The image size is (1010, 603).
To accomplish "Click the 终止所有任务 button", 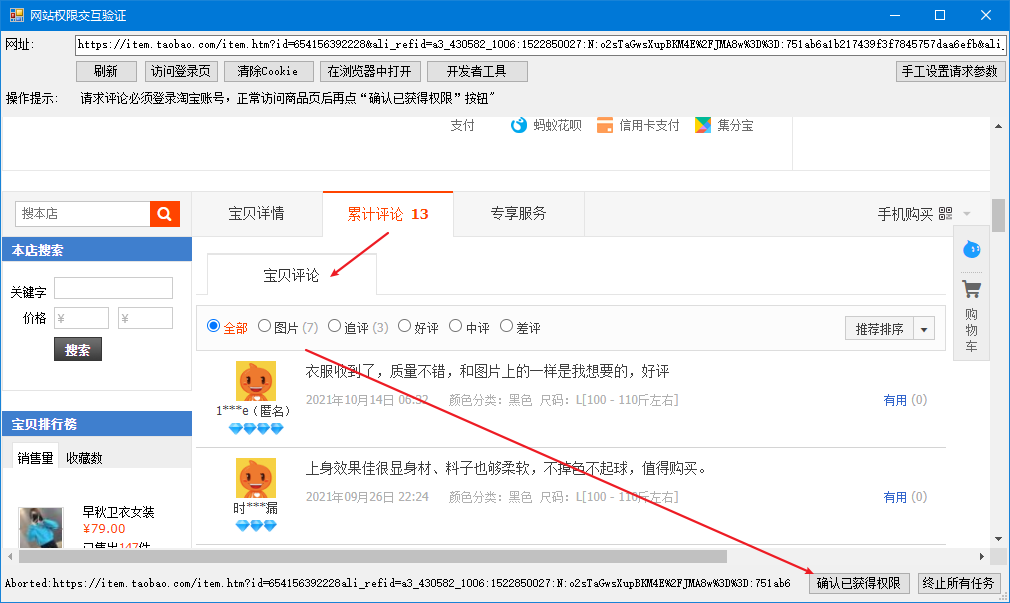I will (958, 583).
